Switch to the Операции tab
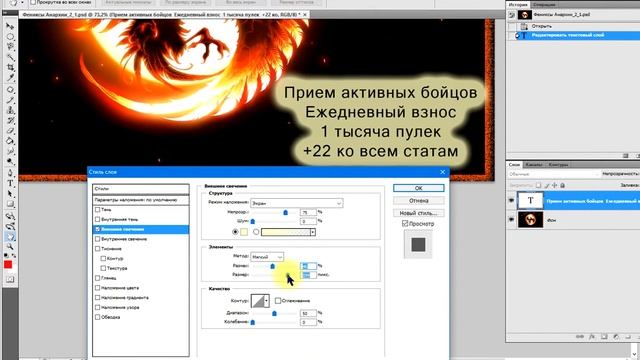Viewport: 640px width, 360px height. click(544, 4)
